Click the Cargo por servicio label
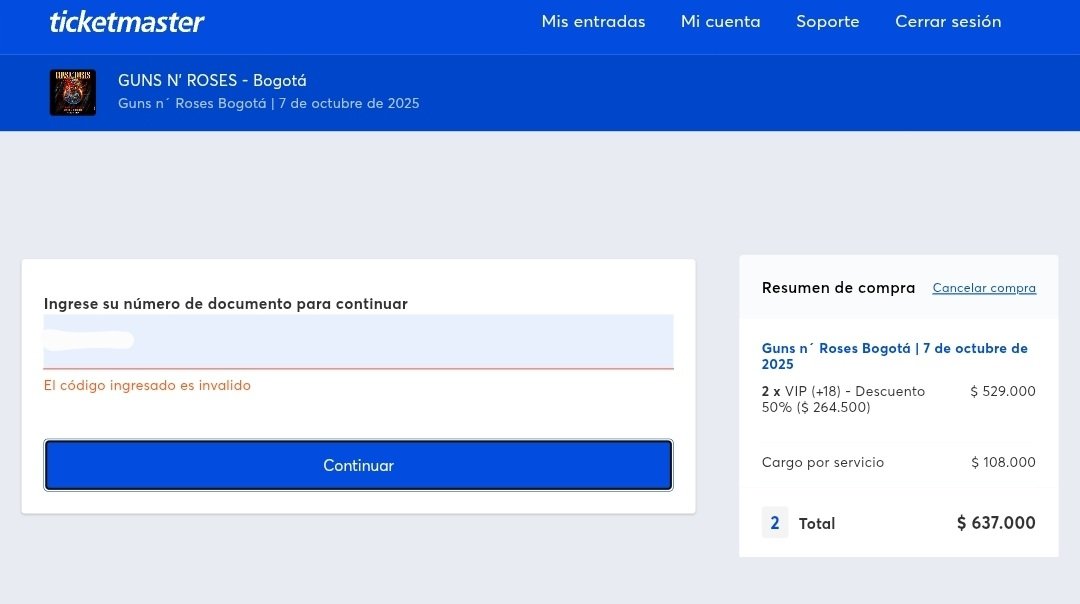Screen dimensions: 1080x604 point(822,462)
